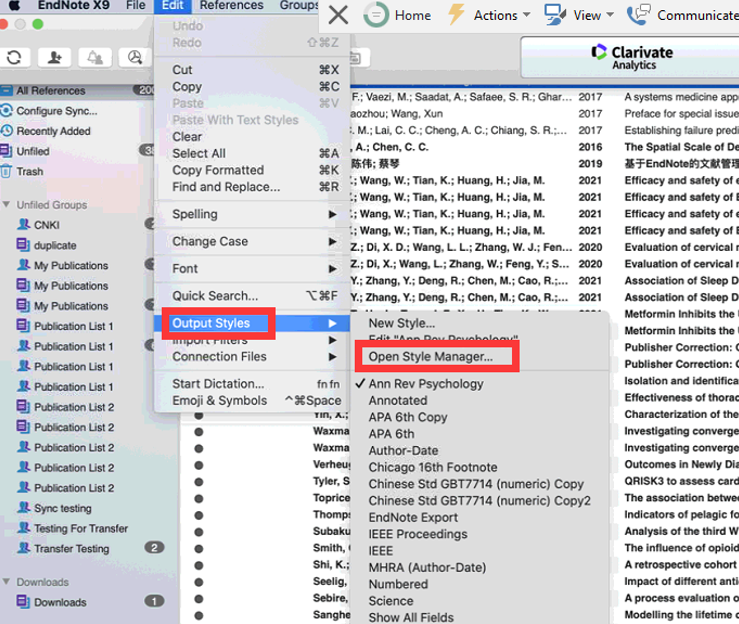Click the View monitor icon
Image resolution: width=739 pixels, height=624 pixels.
[555, 15]
